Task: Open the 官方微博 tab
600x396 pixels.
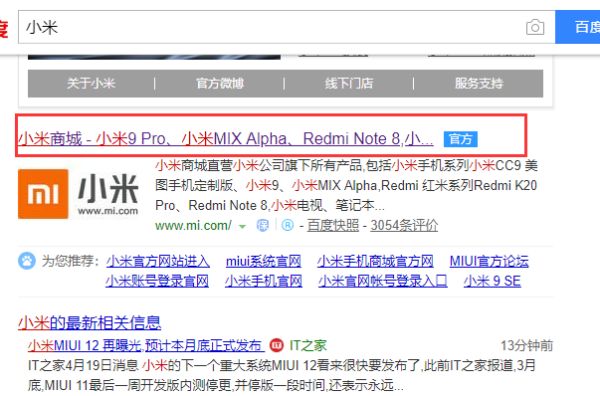Action: 220,83
